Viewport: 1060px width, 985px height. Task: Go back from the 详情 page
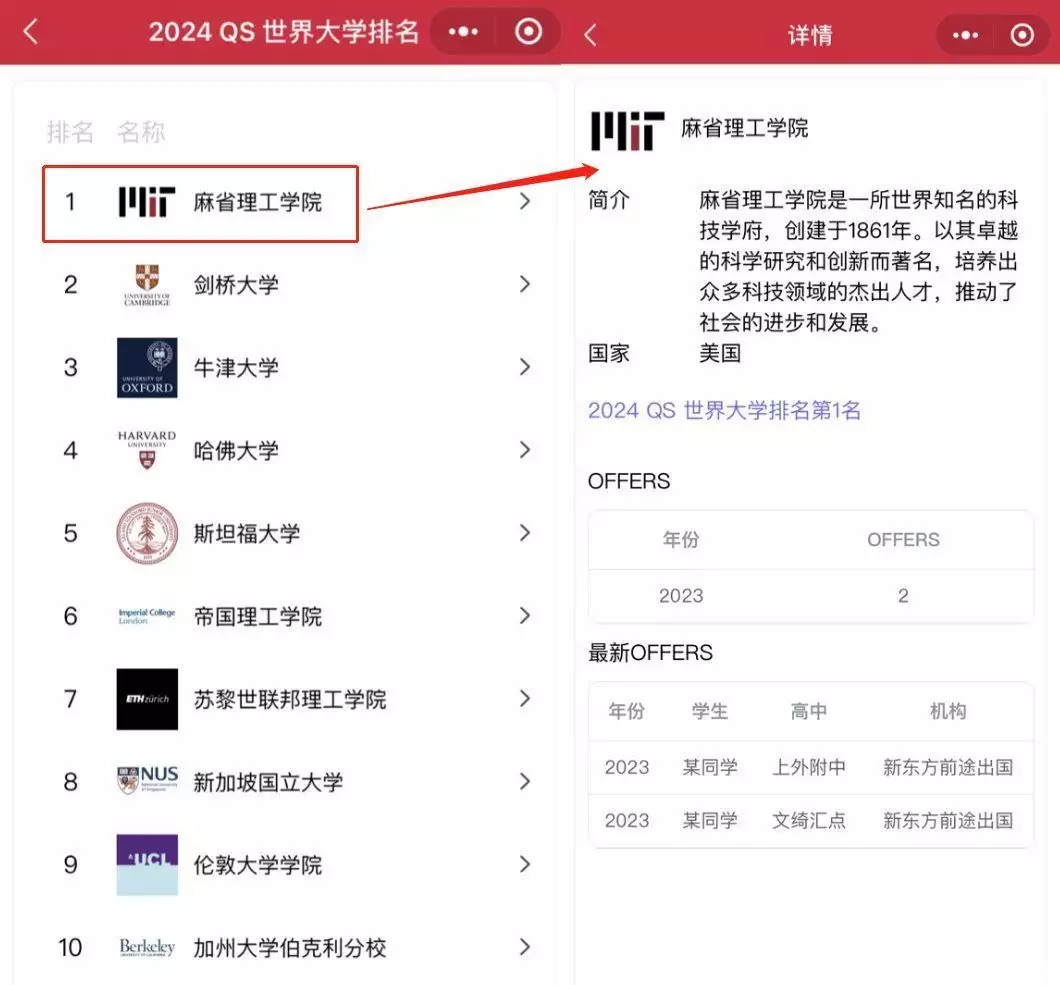pyautogui.click(x=590, y=34)
